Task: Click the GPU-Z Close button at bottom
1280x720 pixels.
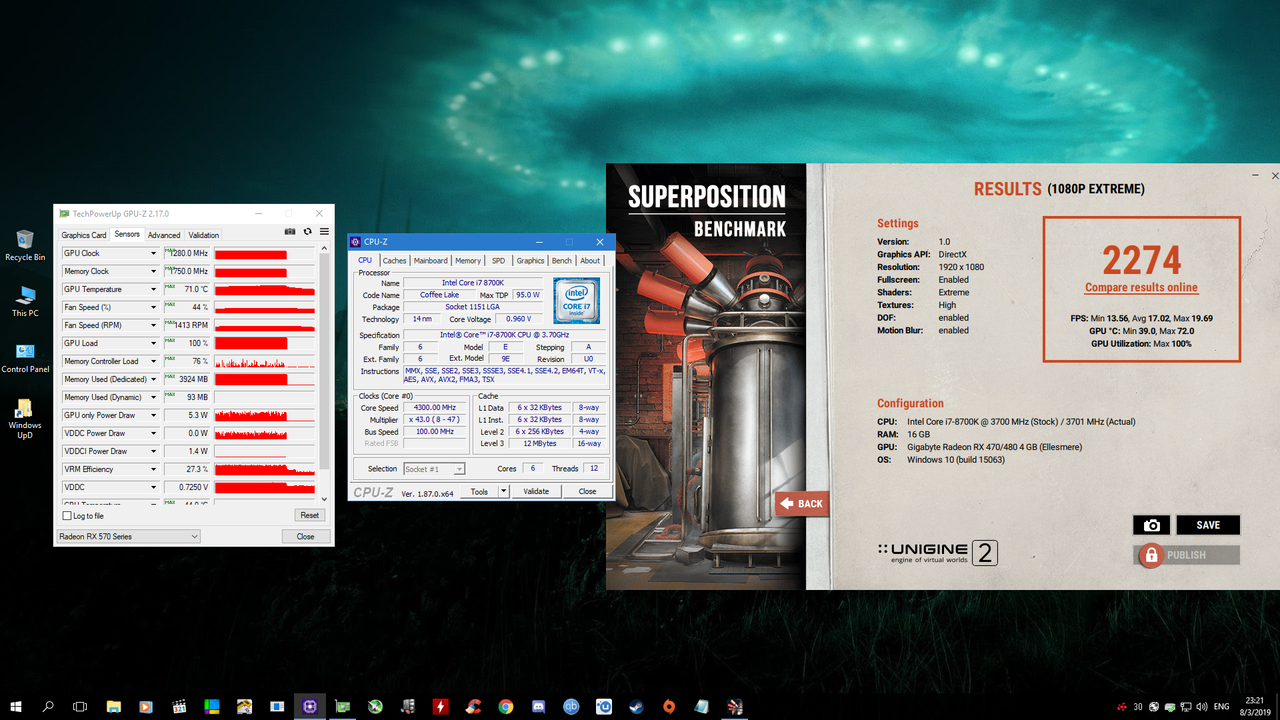Action: click(x=305, y=537)
